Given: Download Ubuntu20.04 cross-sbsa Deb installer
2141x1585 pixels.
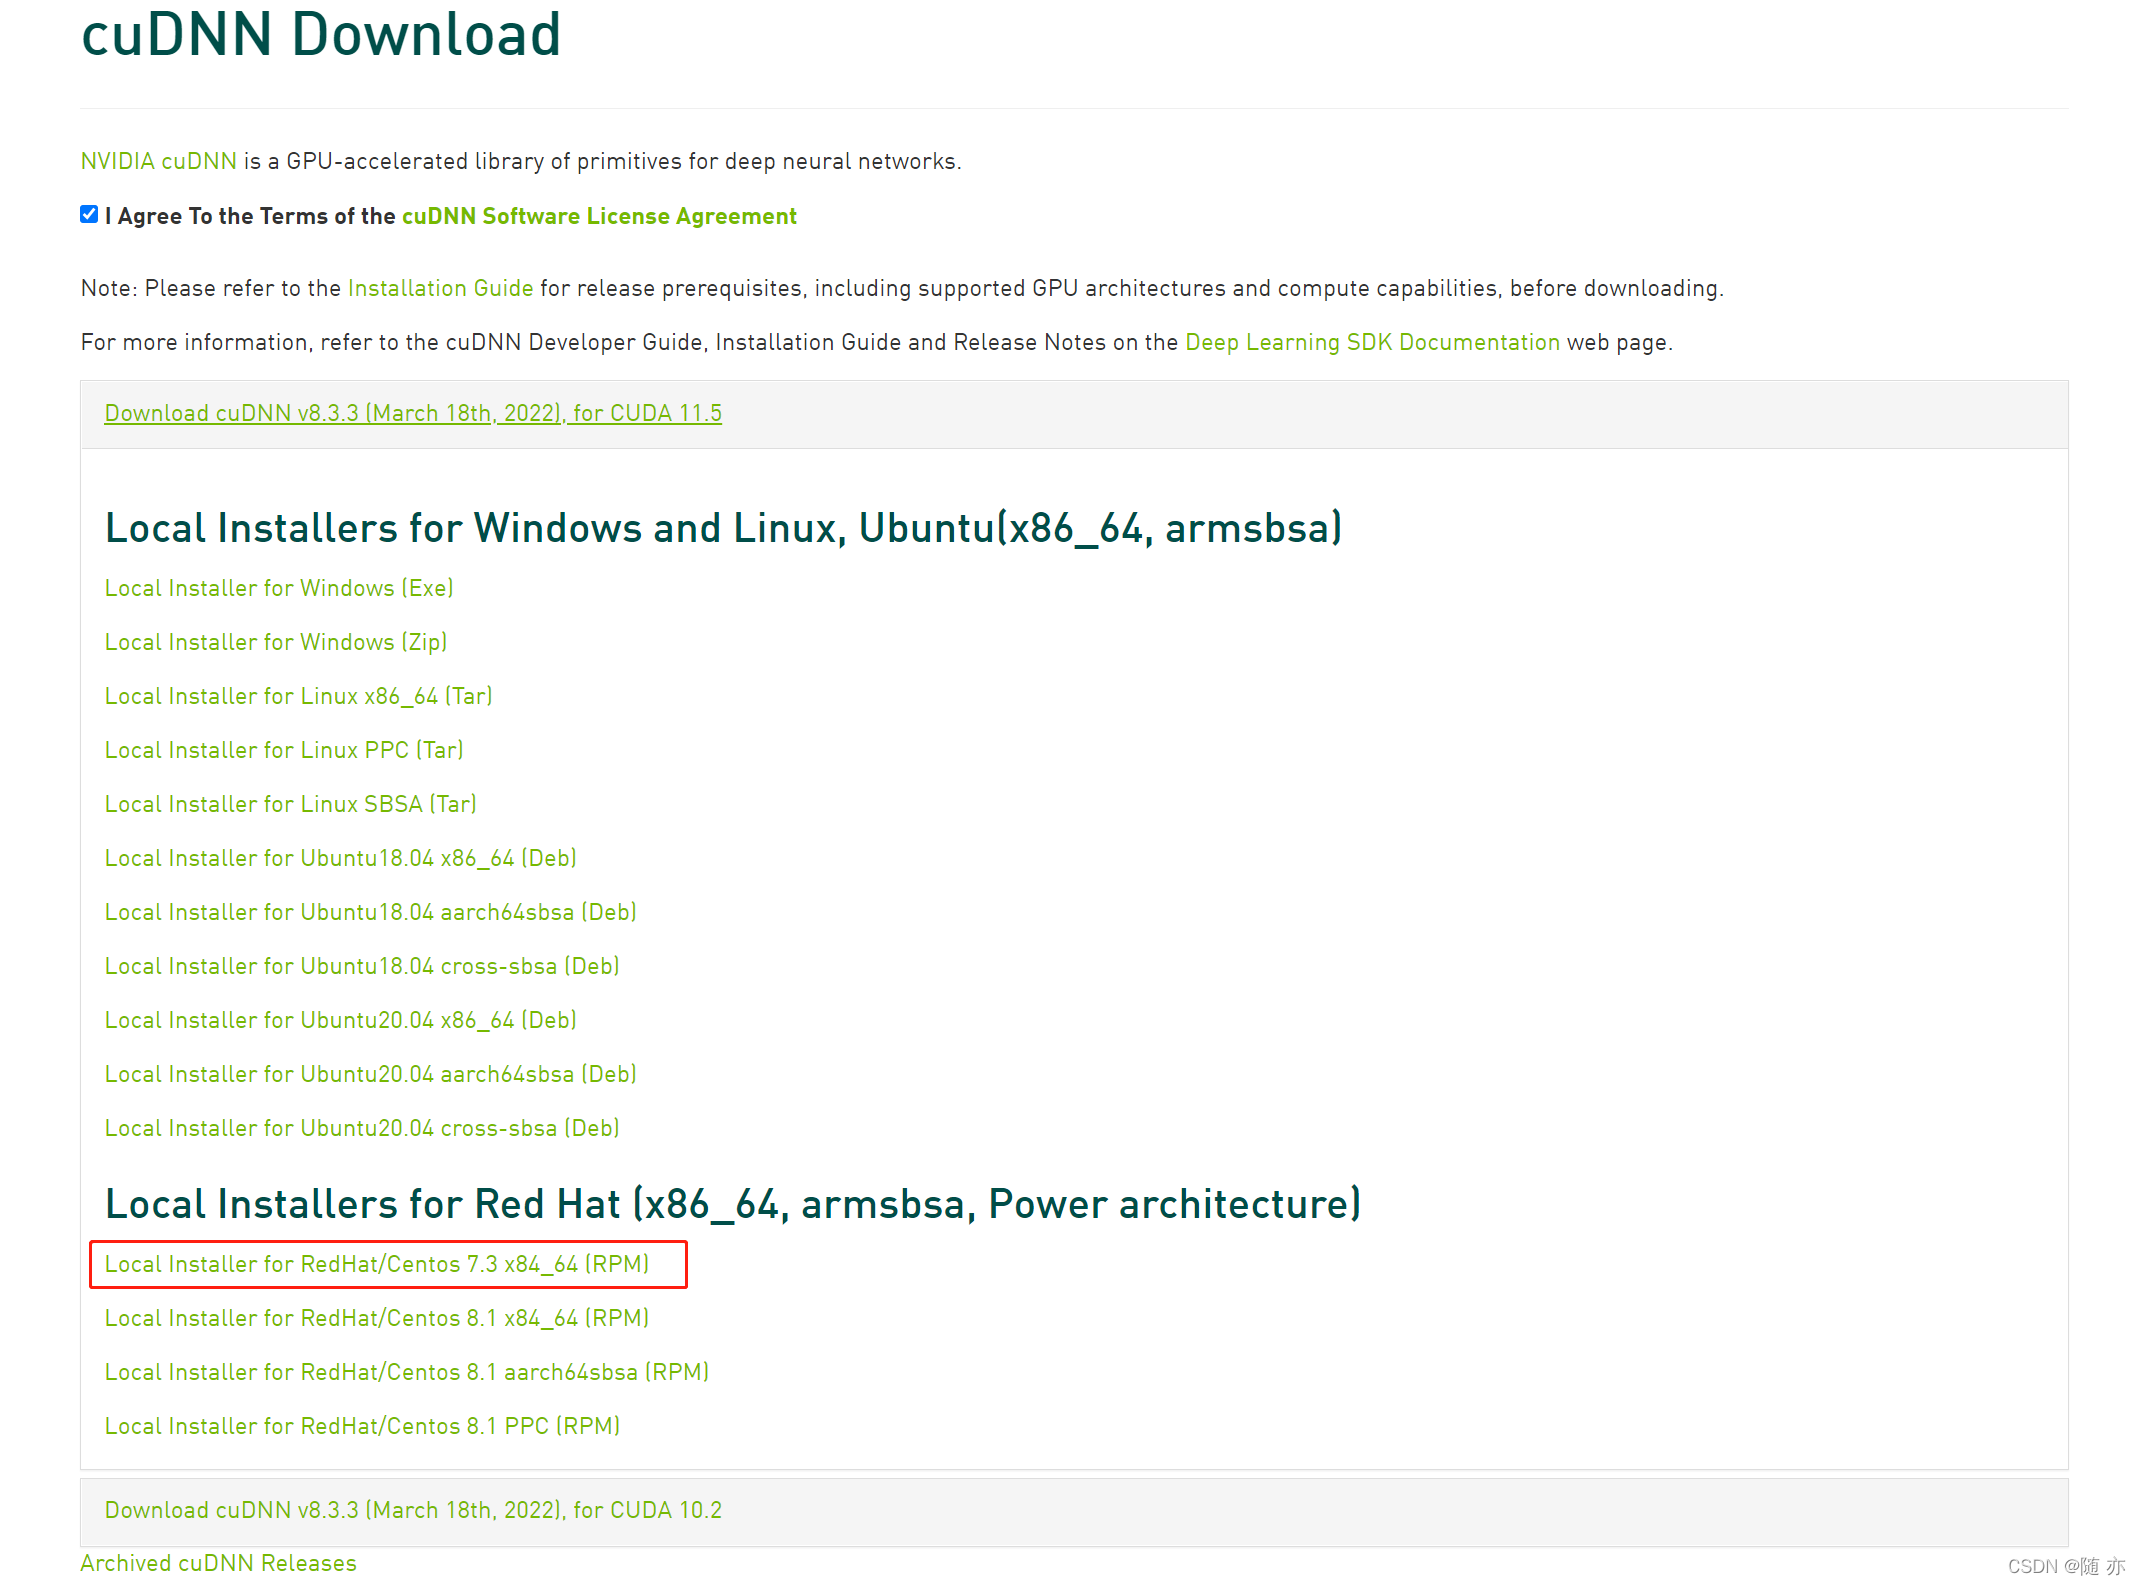Looking at the screenshot, I should 362,1128.
